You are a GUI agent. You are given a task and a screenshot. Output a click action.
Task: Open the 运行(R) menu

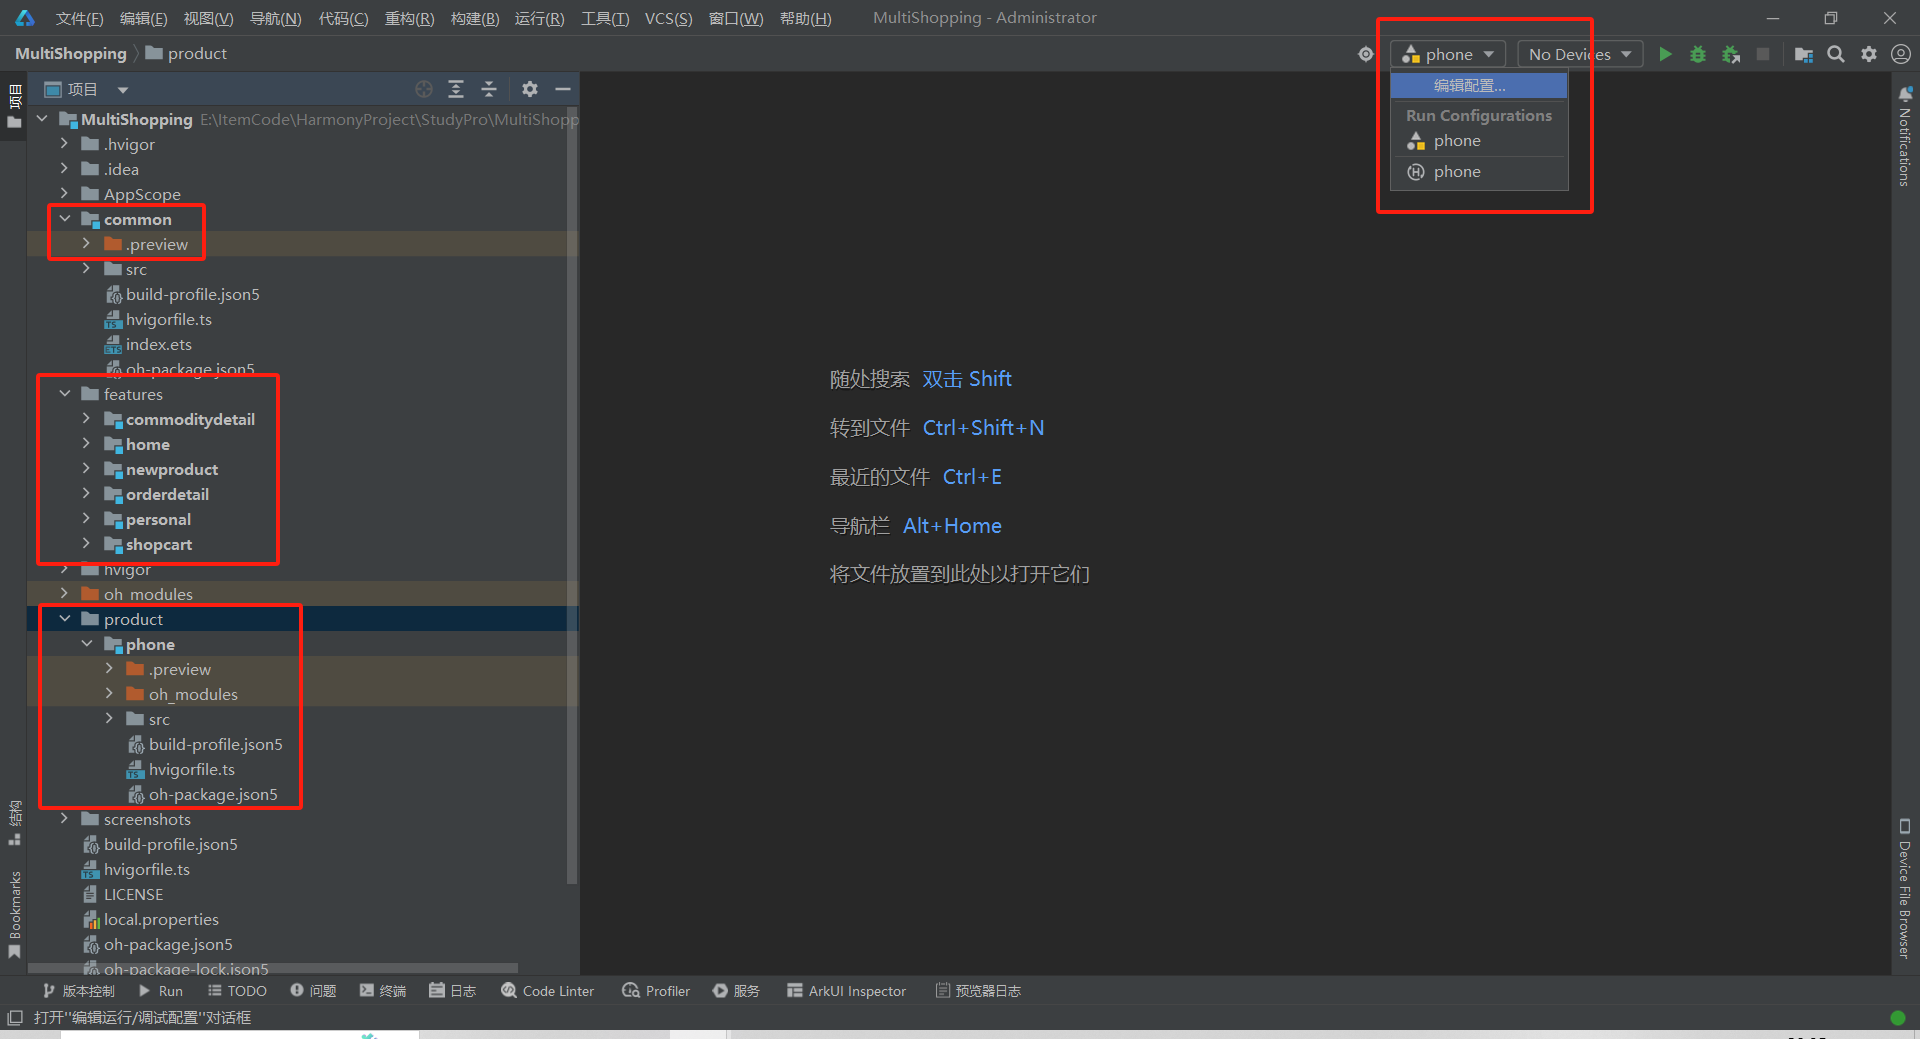pyautogui.click(x=539, y=18)
